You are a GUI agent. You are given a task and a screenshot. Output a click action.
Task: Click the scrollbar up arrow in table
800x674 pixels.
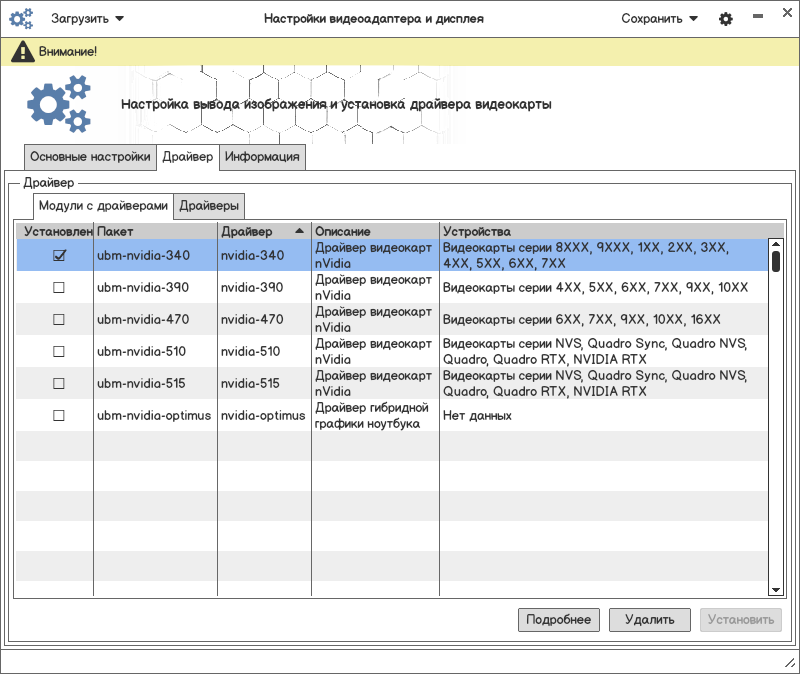775,245
